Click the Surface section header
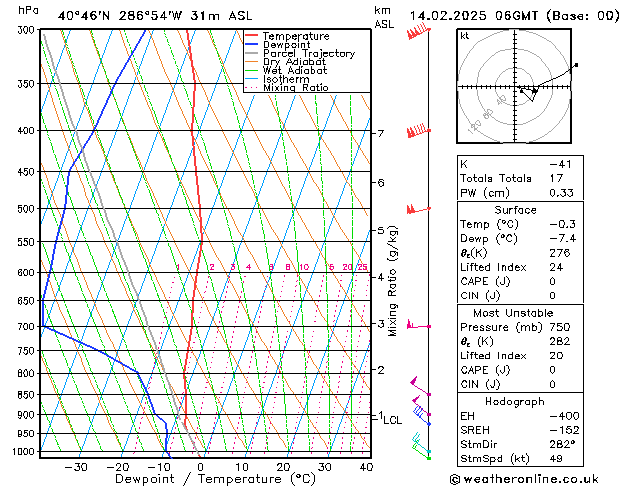 516,210
